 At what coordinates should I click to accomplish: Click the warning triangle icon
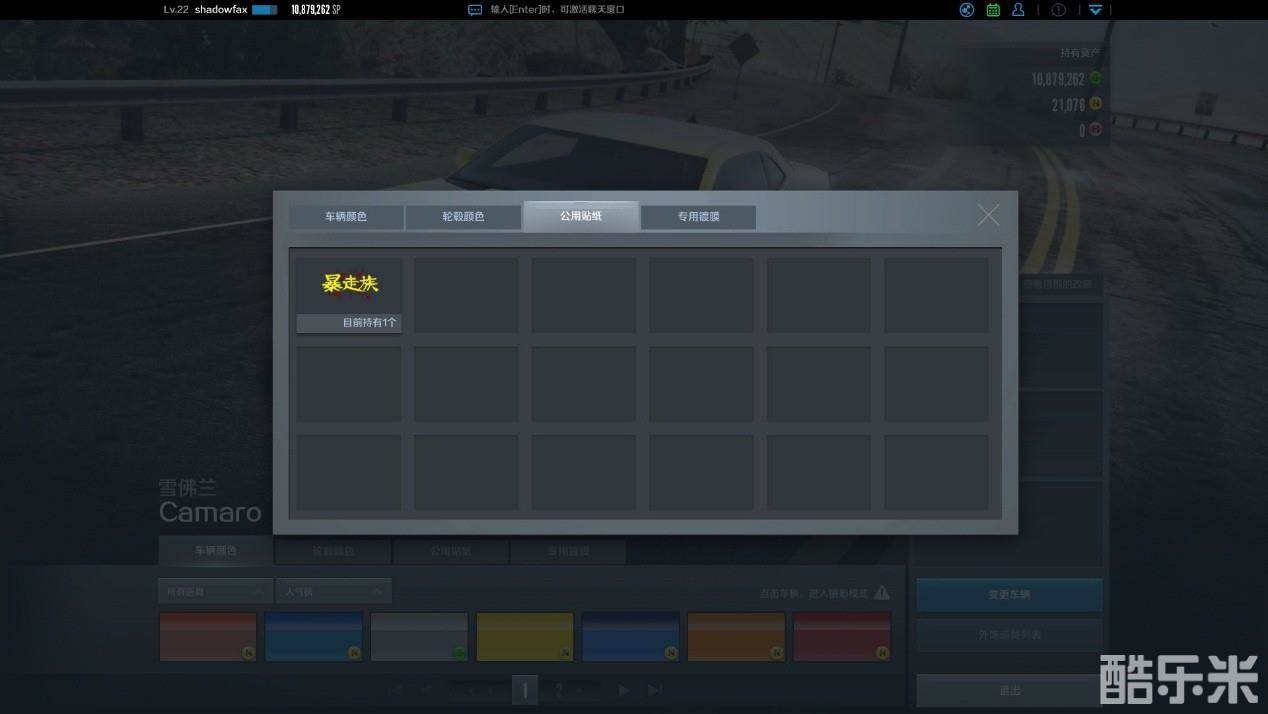(882, 593)
